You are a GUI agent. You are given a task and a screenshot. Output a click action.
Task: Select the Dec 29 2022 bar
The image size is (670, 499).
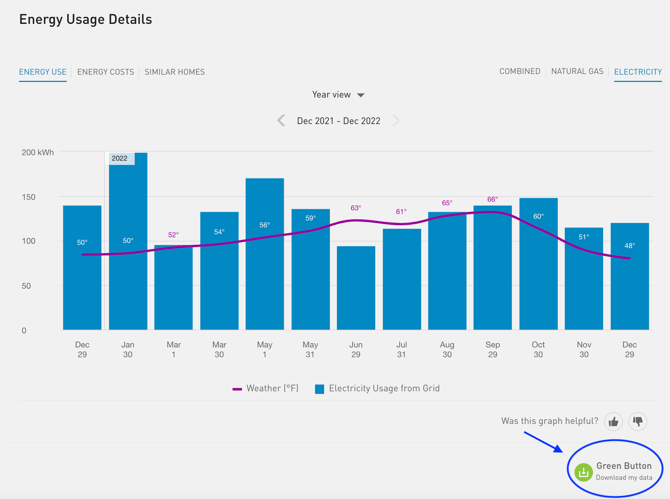pos(630,276)
